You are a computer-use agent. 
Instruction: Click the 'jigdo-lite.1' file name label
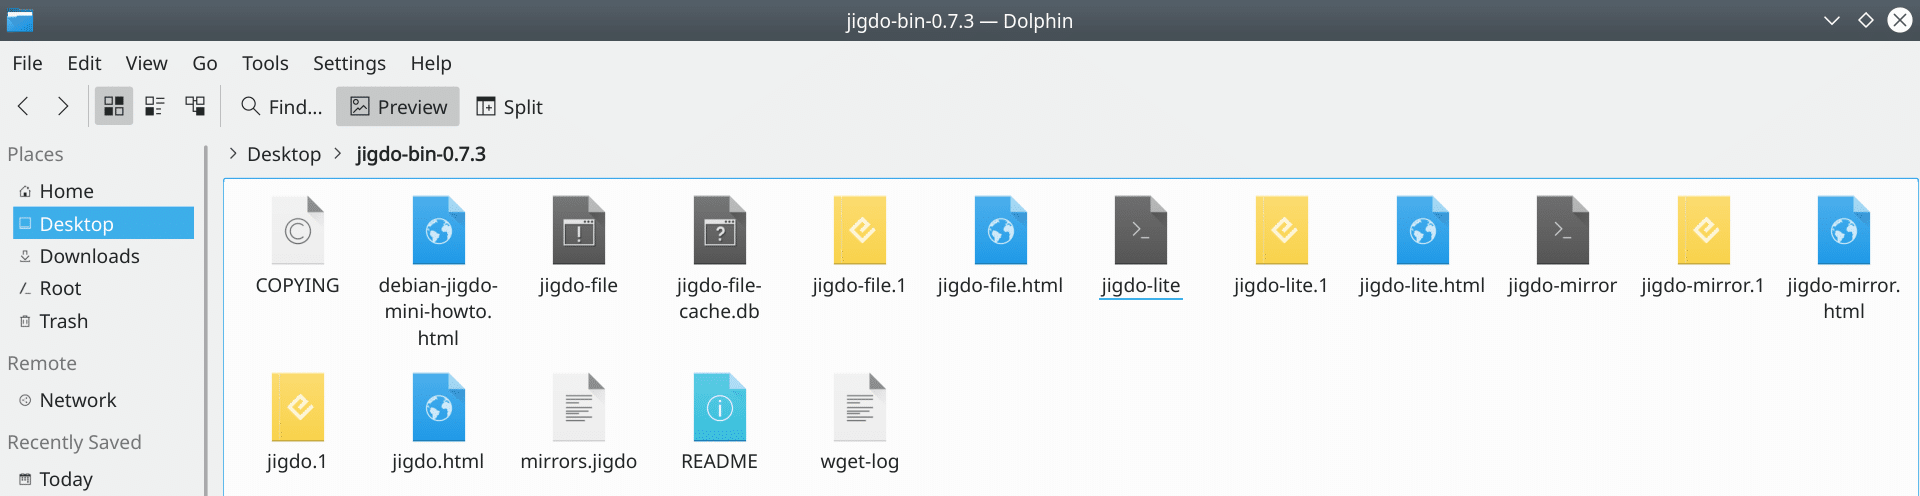[x=1281, y=286]
